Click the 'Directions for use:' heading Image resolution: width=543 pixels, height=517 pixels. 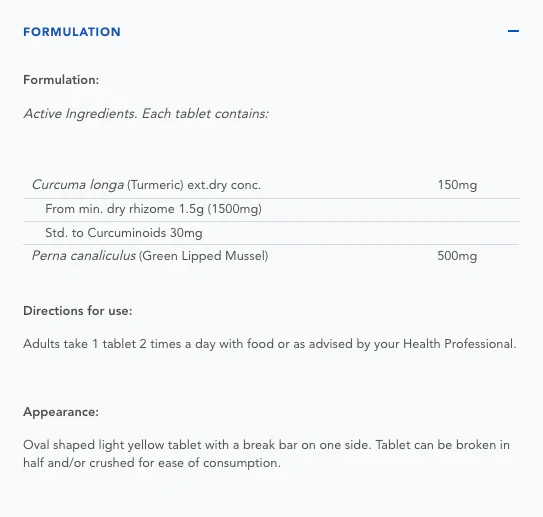coord(78,311)
